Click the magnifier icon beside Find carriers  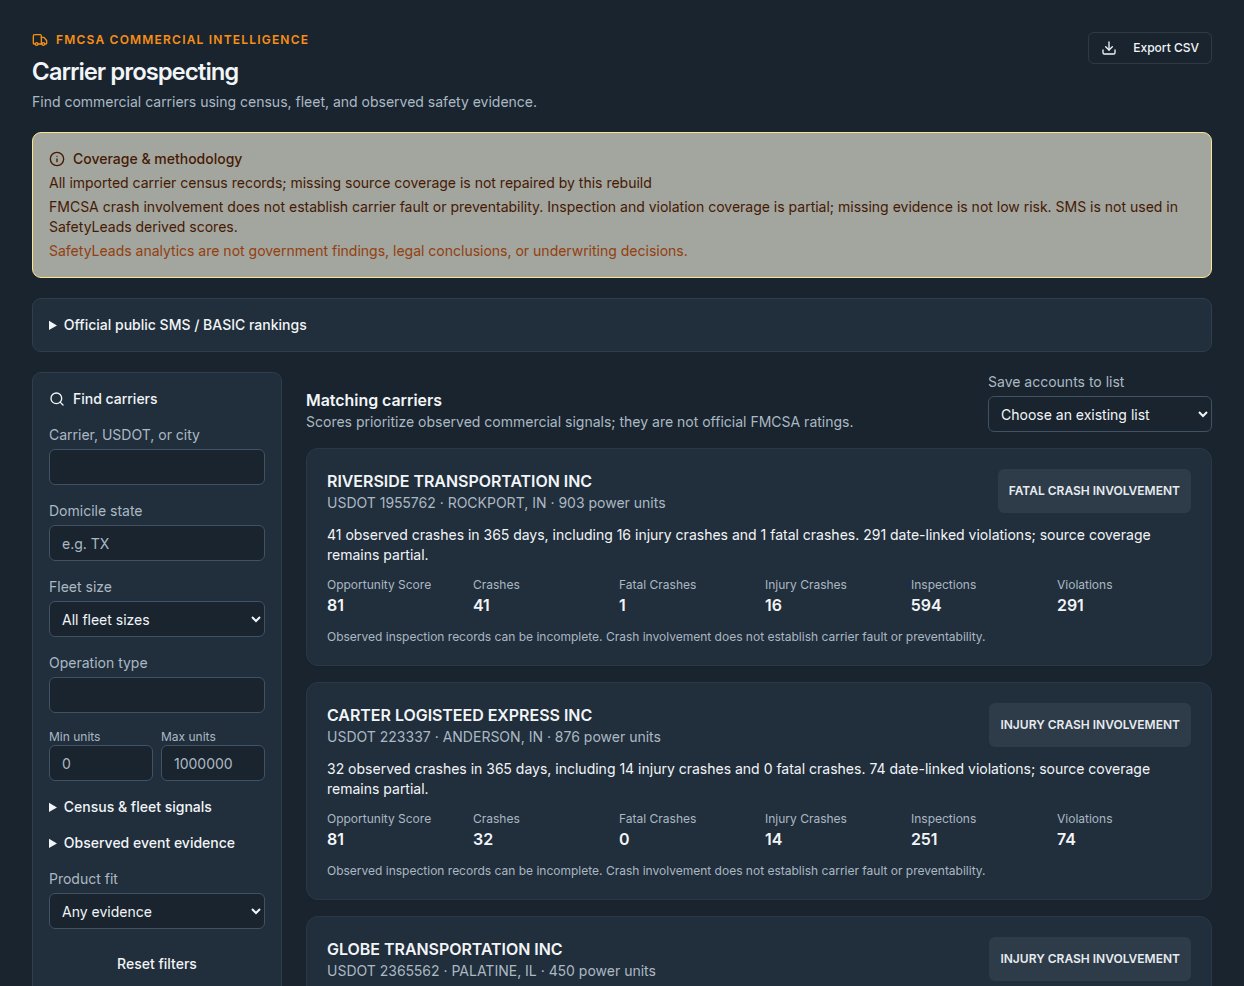(x=57, y=399)
